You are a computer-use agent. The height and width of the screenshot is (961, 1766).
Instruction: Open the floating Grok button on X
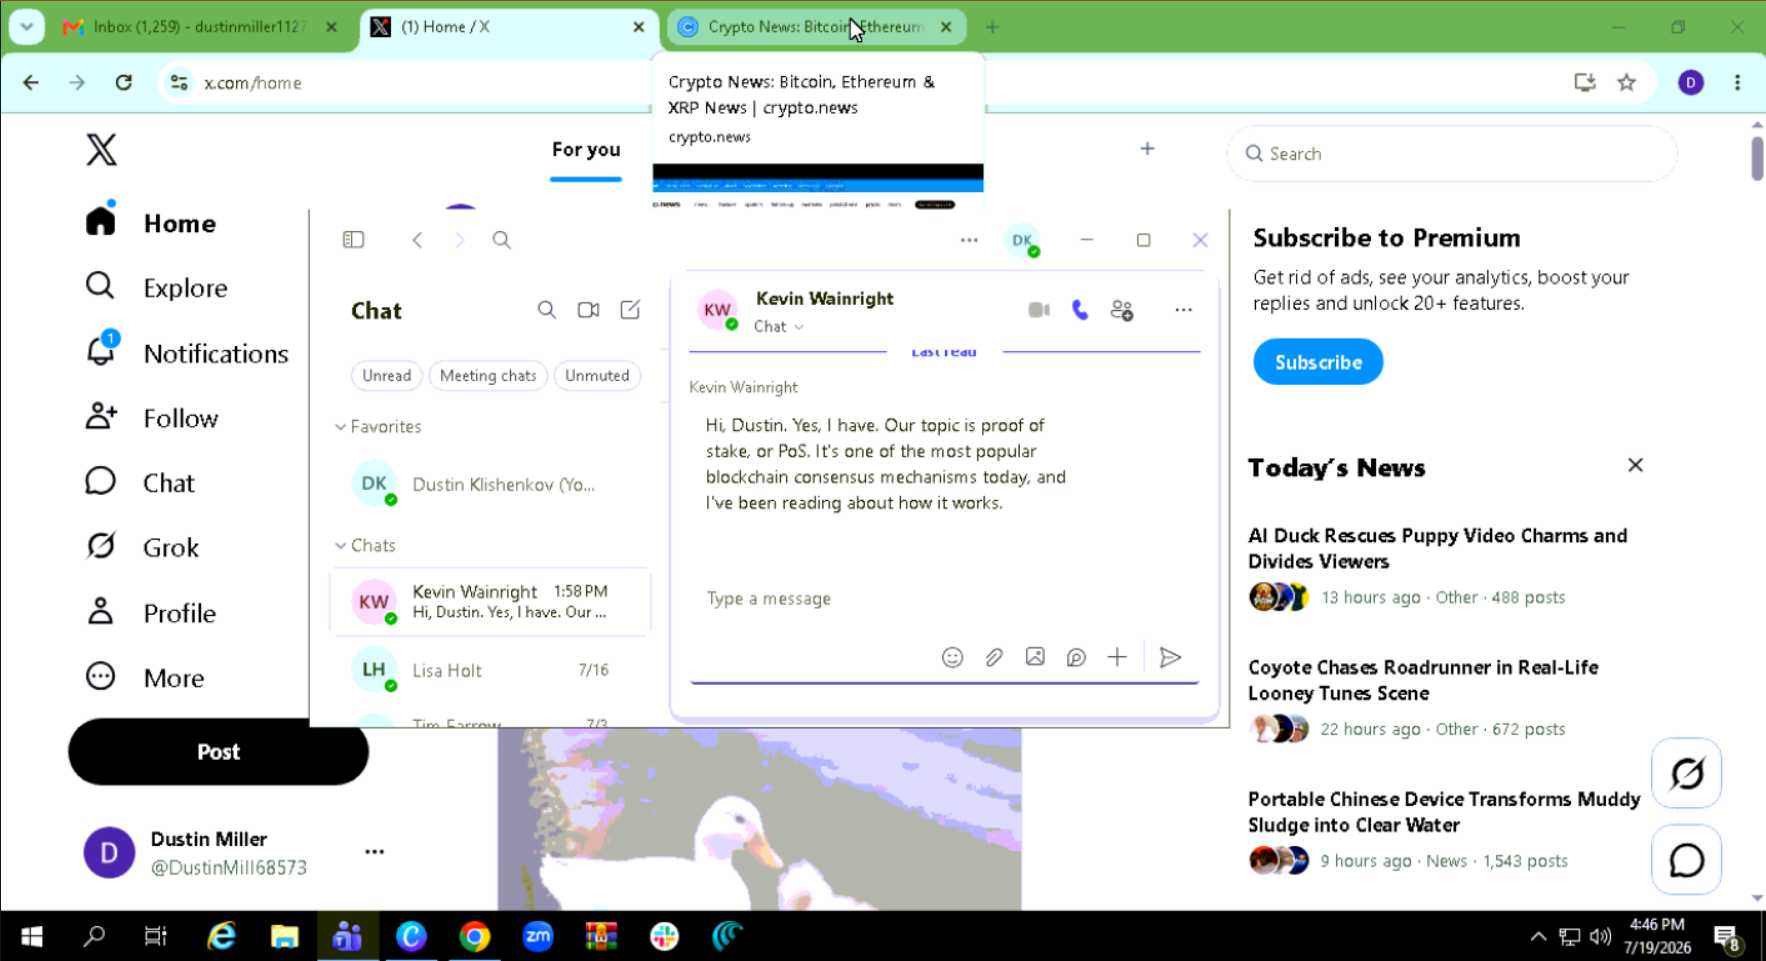pyautogui.click(x=1686, y=773)
